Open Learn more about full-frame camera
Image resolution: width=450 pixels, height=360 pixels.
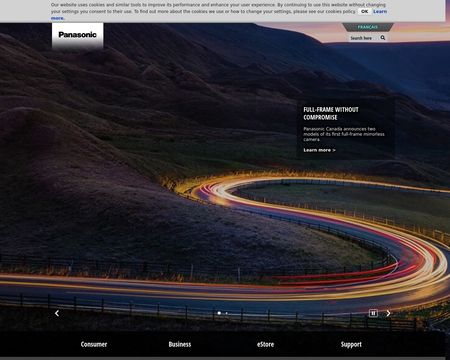[319, 150]
